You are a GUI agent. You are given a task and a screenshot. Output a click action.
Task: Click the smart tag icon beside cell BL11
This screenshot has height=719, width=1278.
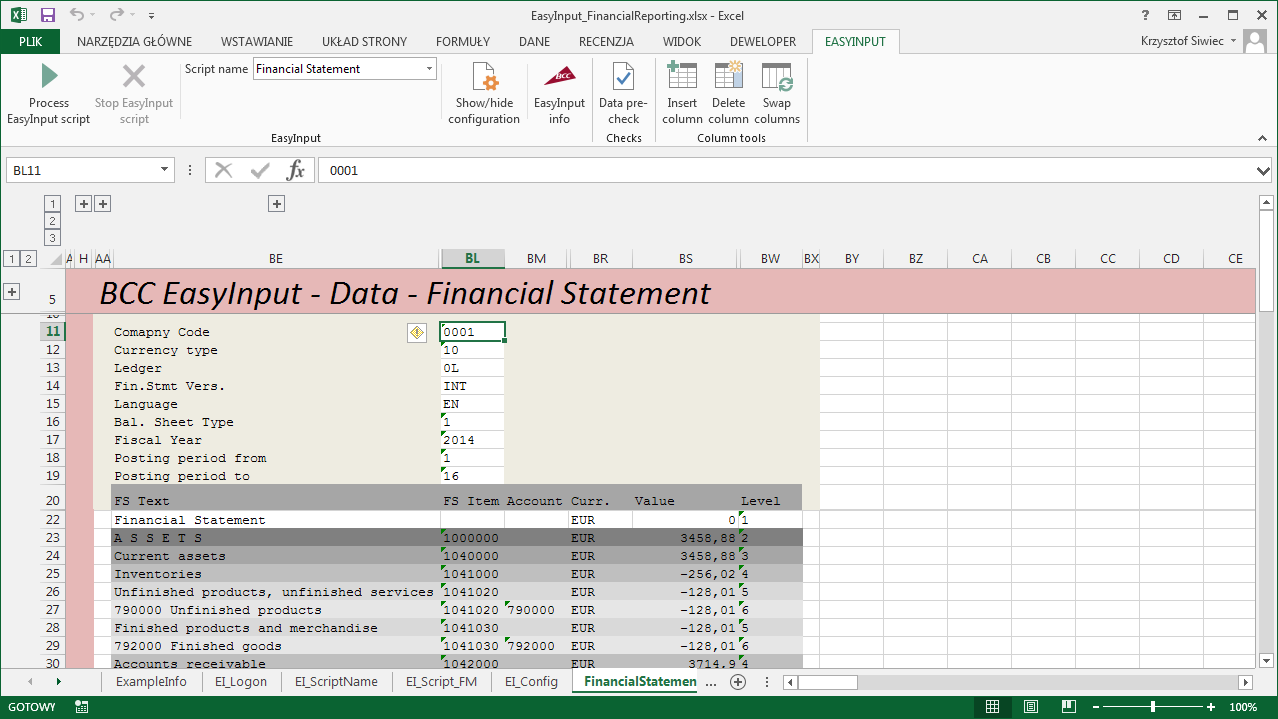[417, 332]
